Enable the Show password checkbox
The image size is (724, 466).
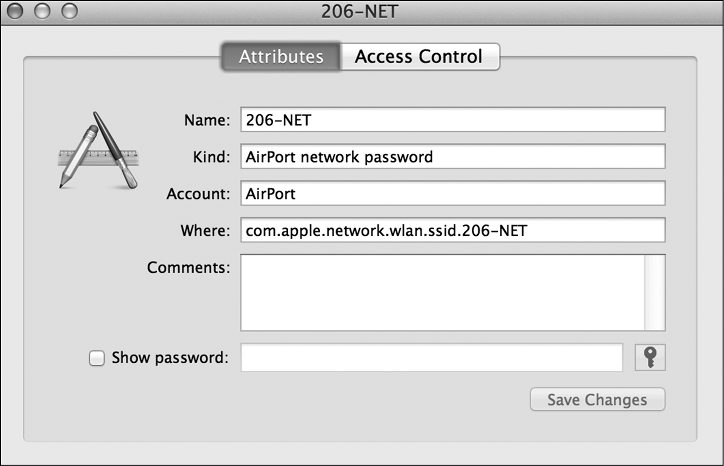(x=97, y=358)
